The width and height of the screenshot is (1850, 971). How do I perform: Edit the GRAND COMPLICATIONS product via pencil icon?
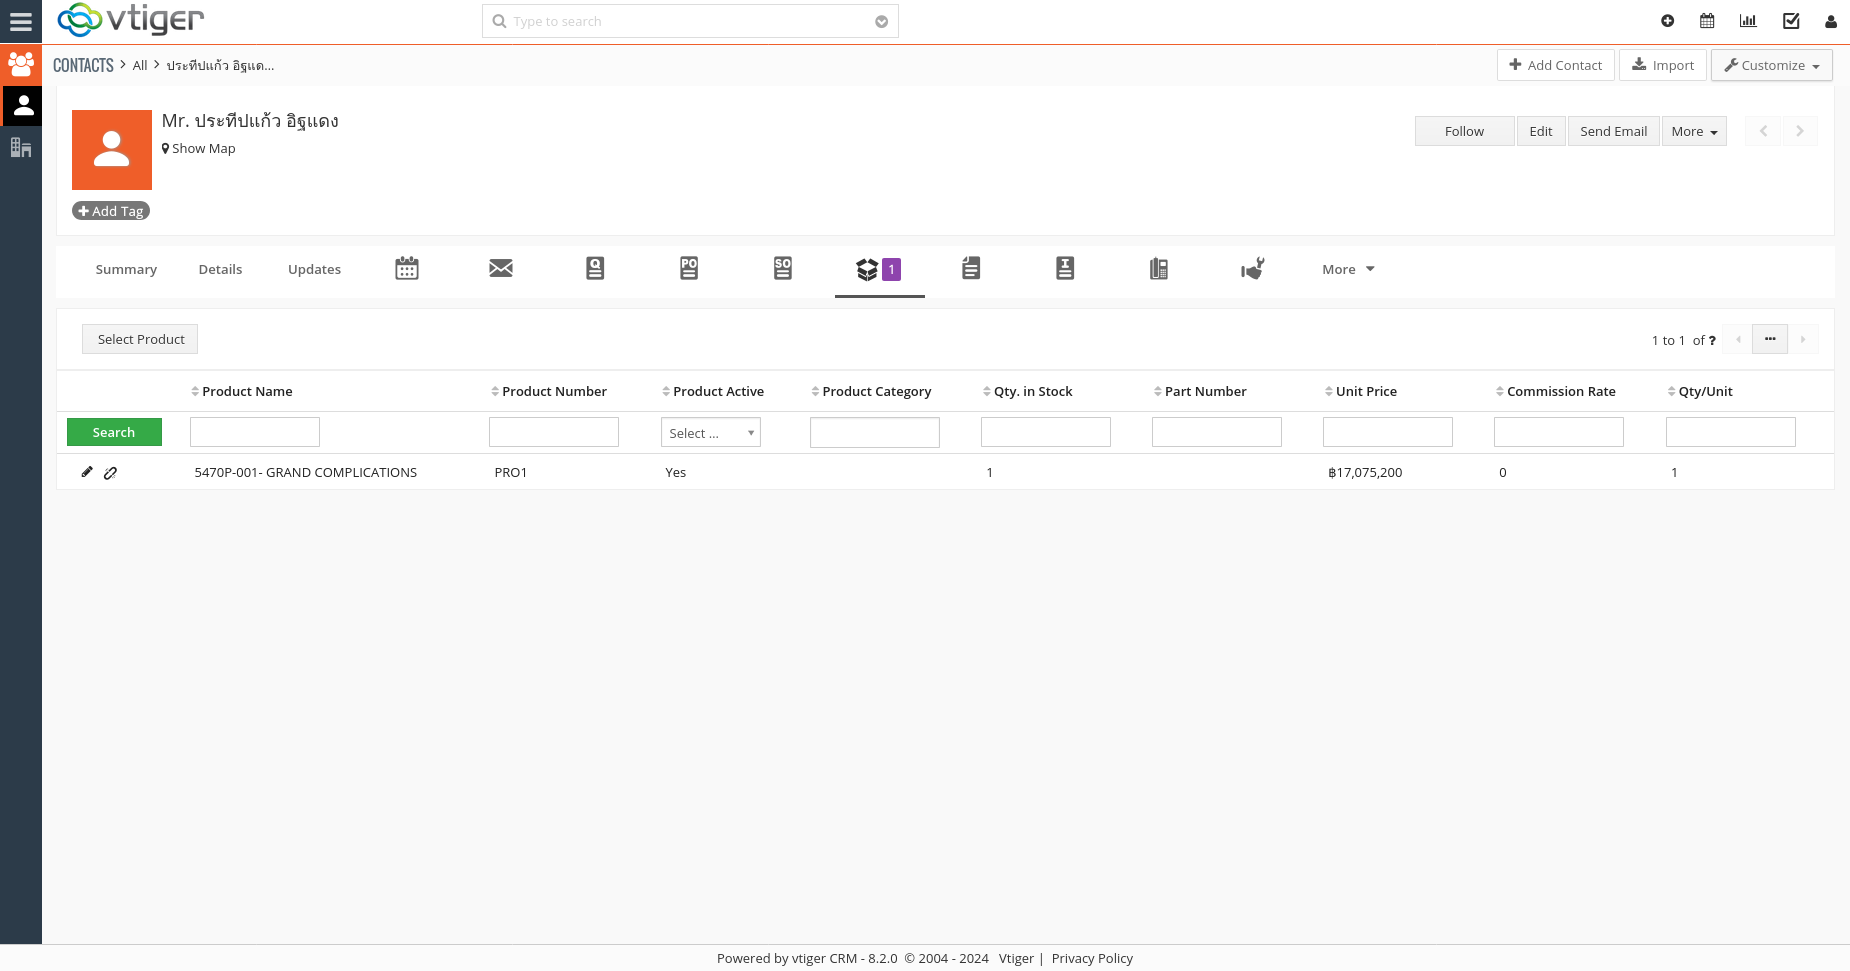[x=86, y=472]
